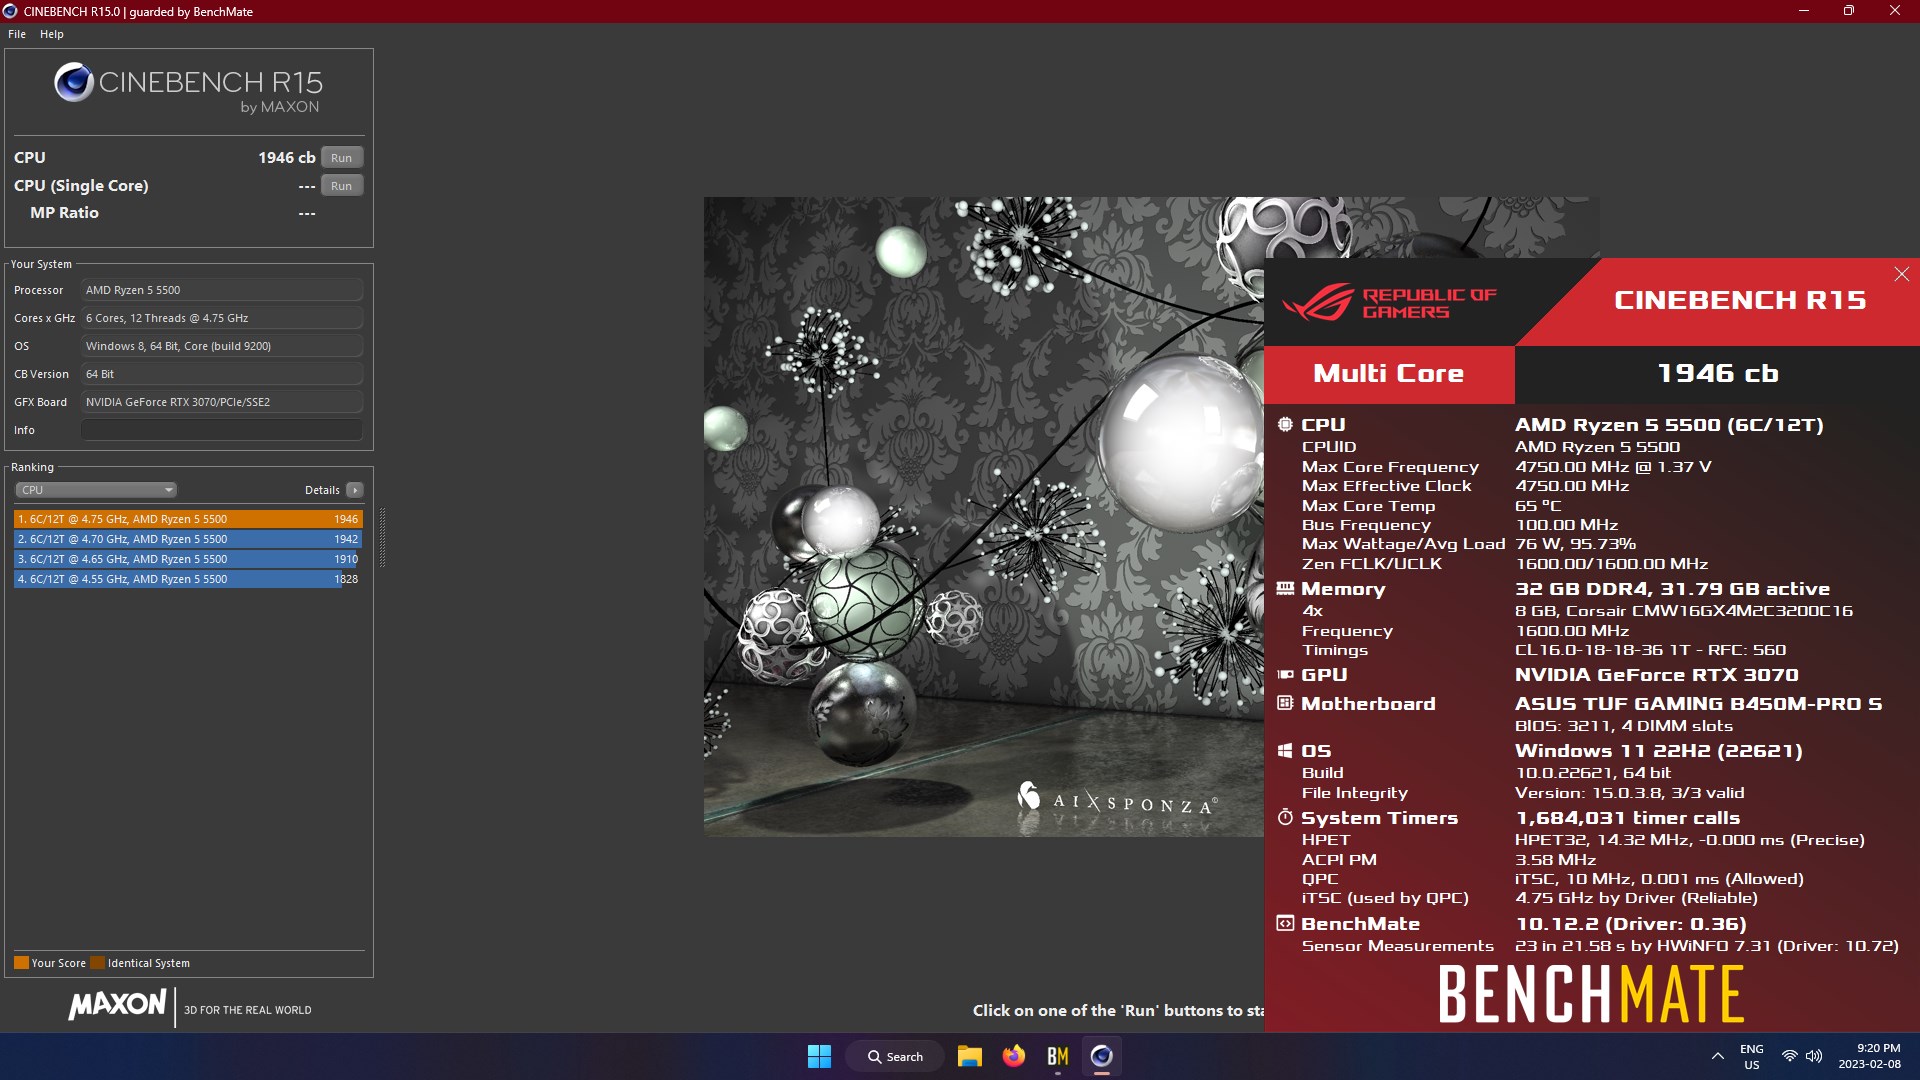Open the volume speaker tray icon
Image resolution: width=1920 pixels, height=1080 pixels.
pyautogui.click(x=1814, y=1057)
